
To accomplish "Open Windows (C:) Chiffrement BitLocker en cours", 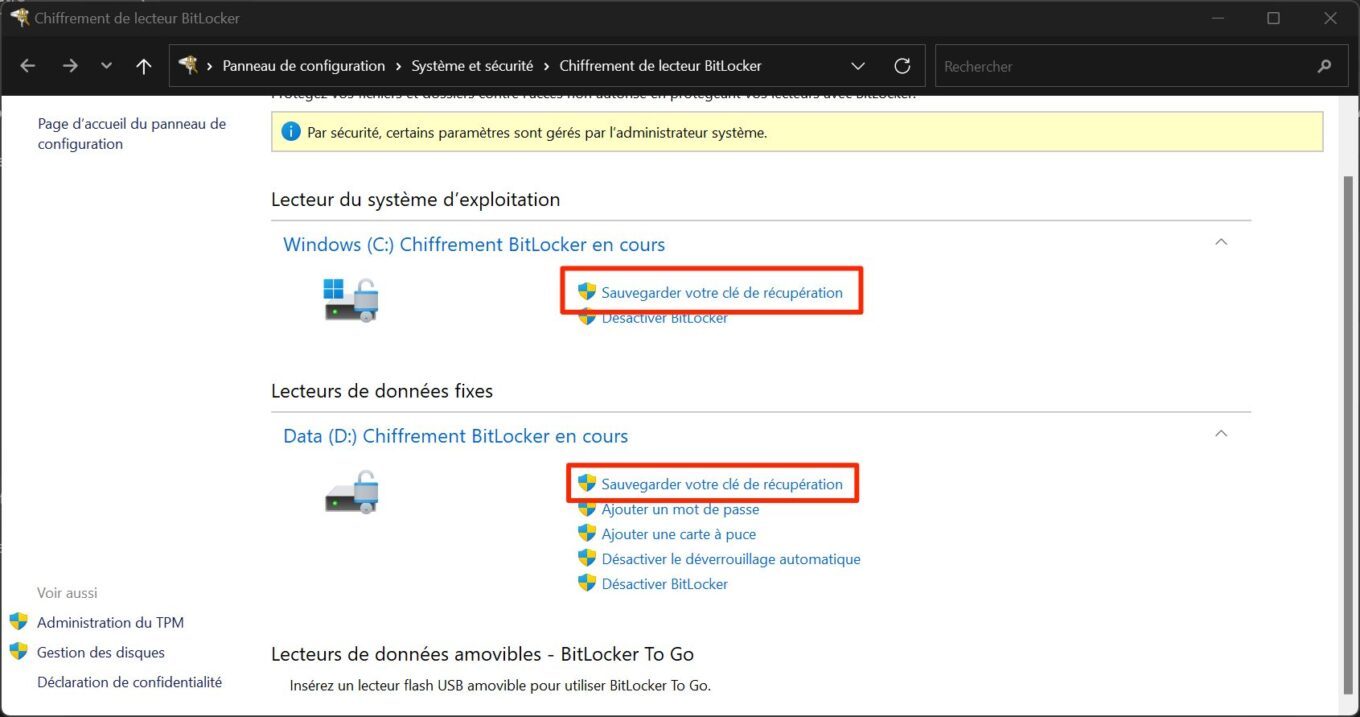I will coord(474,245).
